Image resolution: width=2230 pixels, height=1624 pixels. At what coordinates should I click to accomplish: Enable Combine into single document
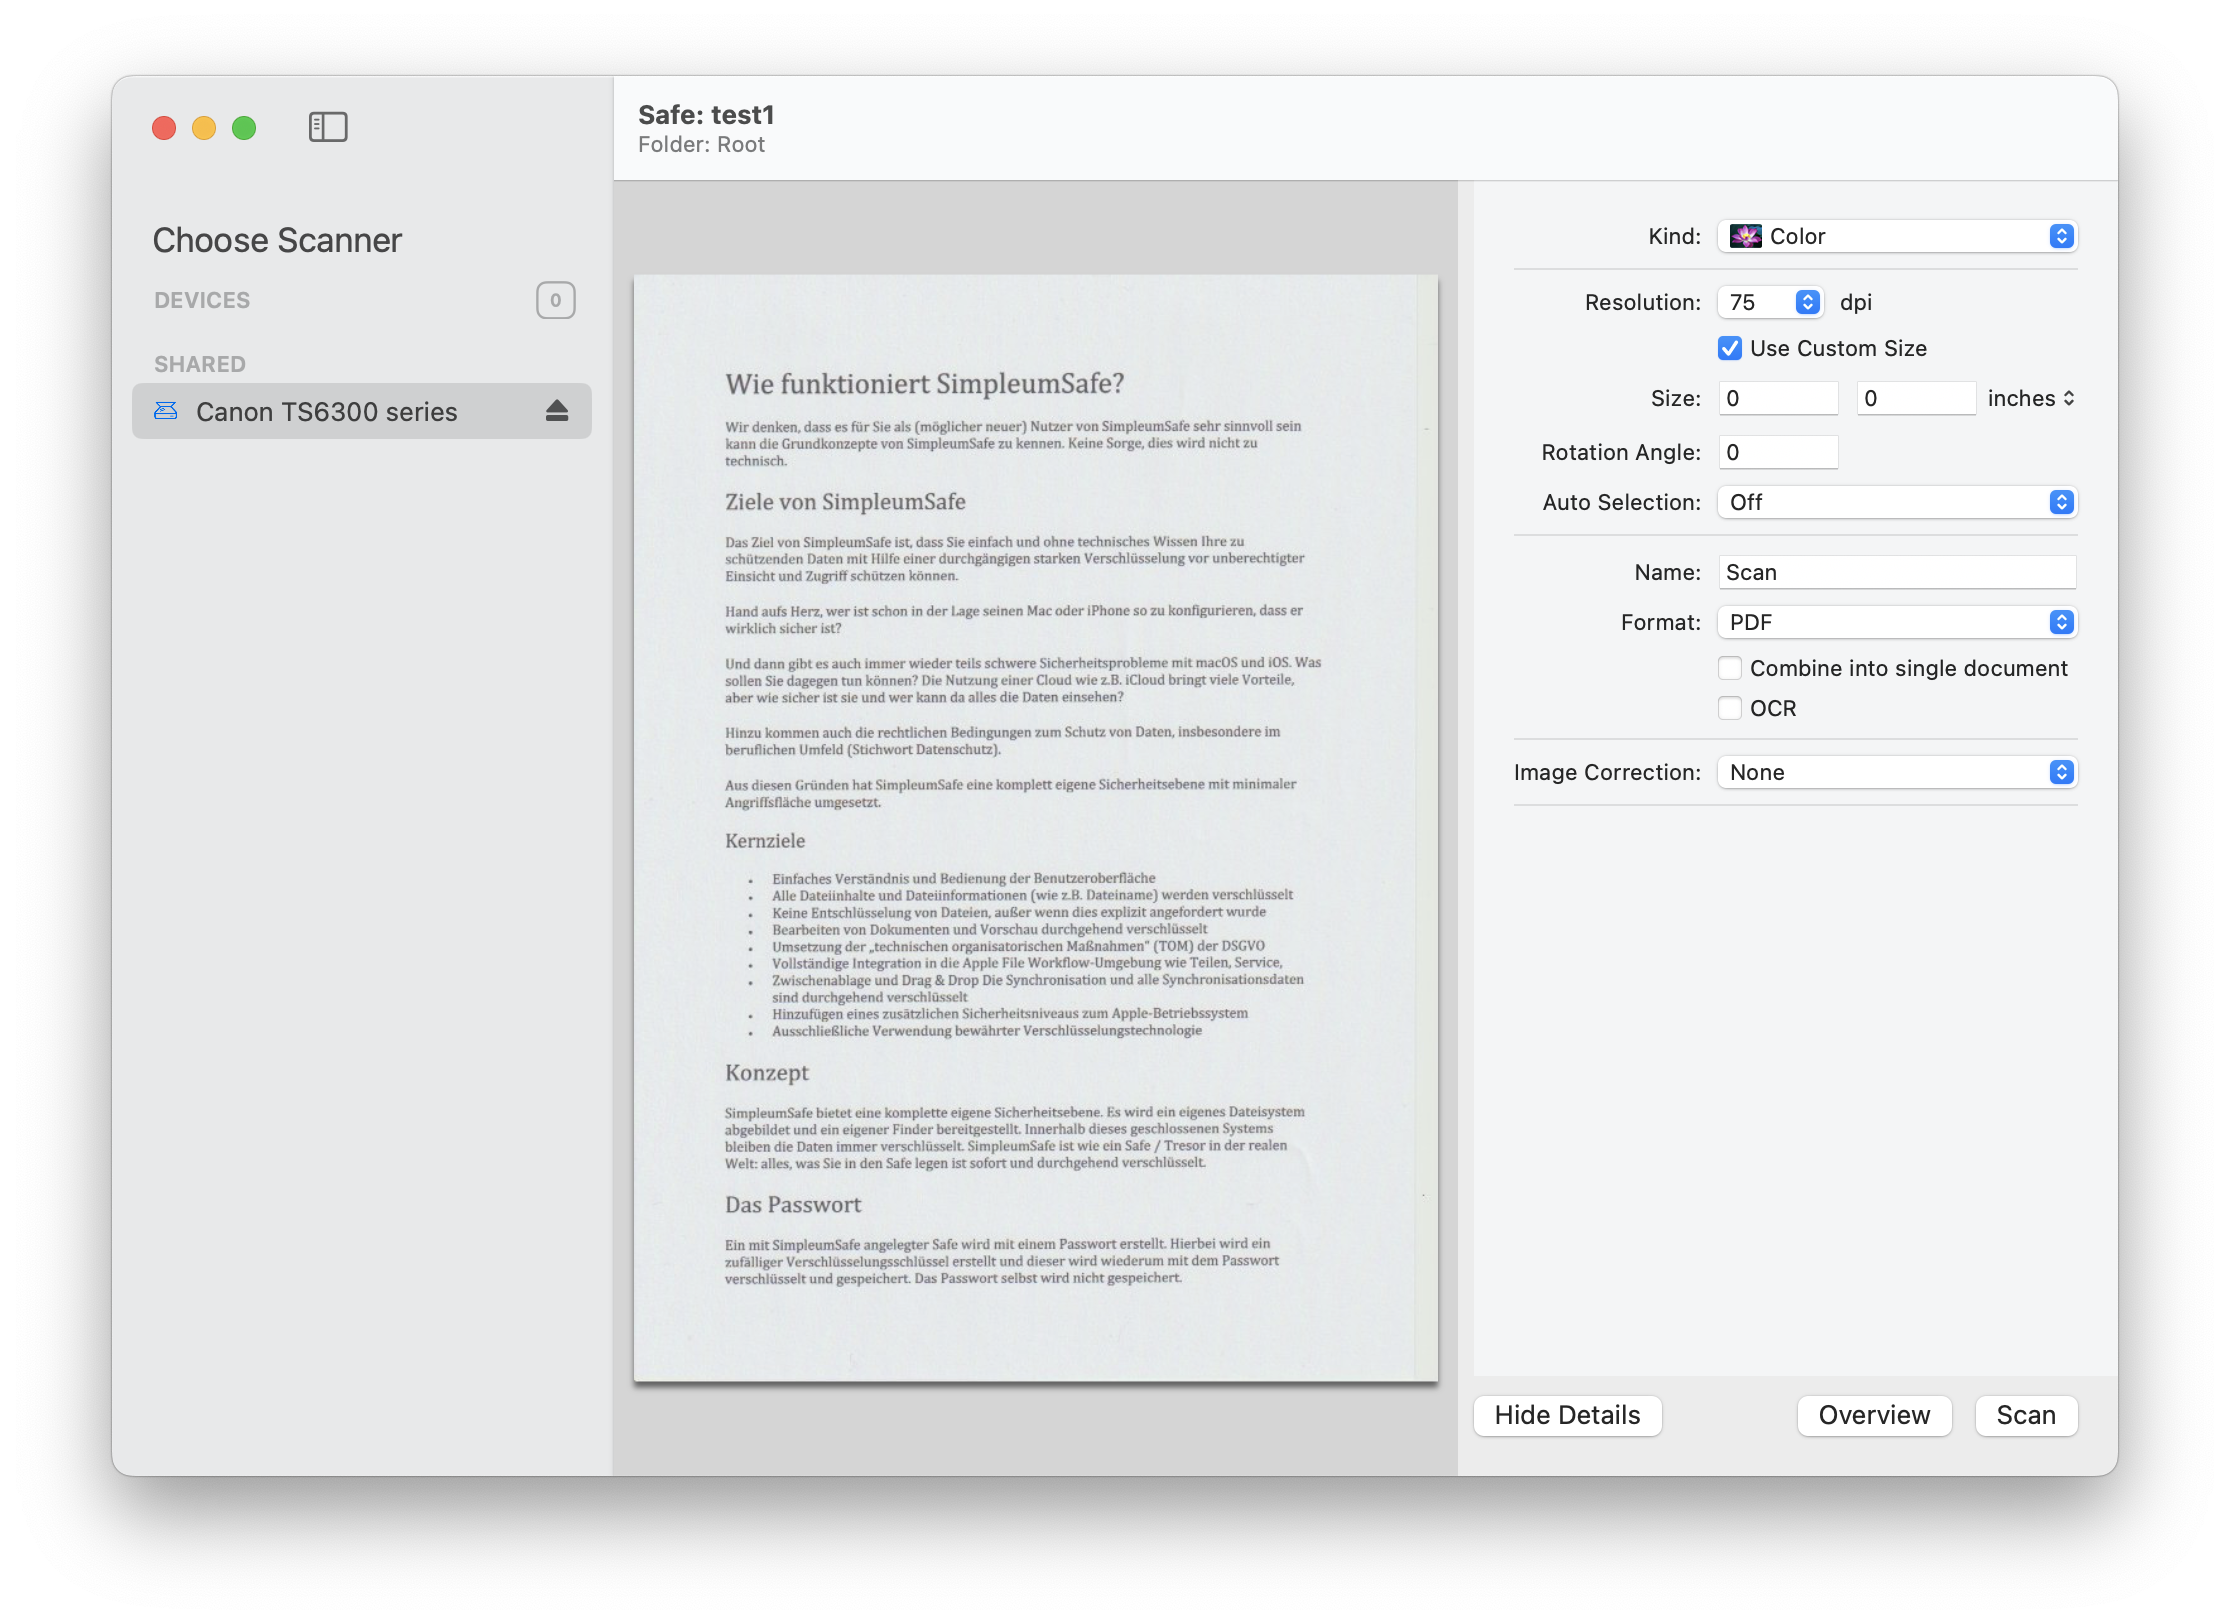tap(1730, 668)
